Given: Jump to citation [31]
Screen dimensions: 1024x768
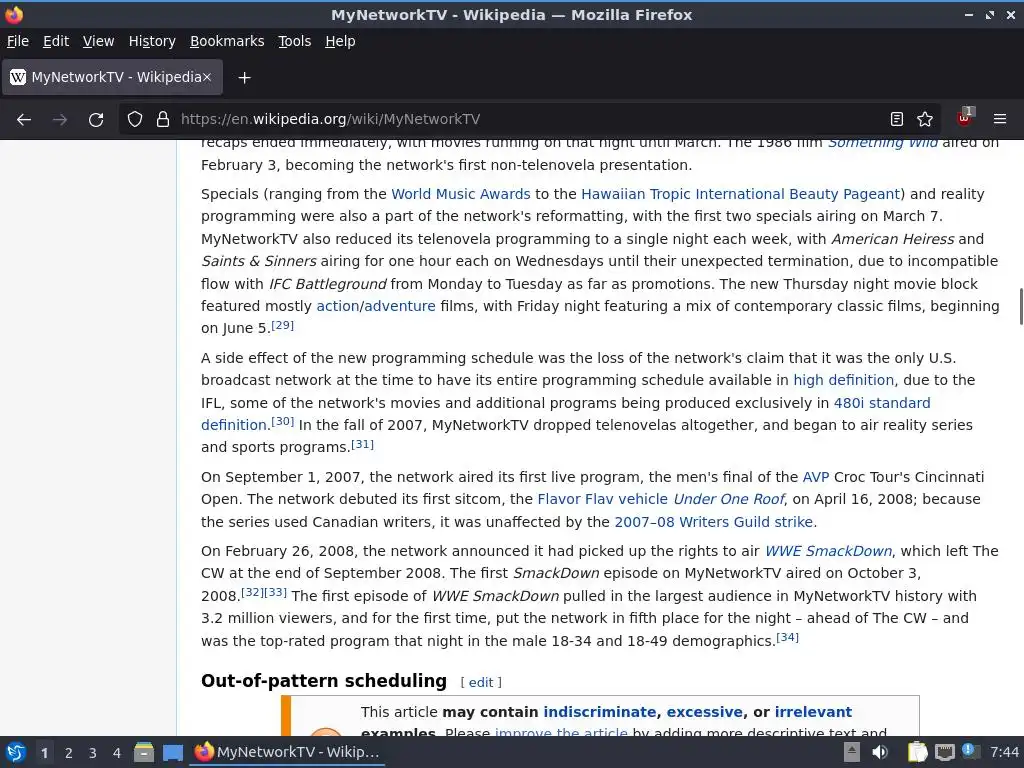Looking at the screenshot, I should click(x=362, y=444).
